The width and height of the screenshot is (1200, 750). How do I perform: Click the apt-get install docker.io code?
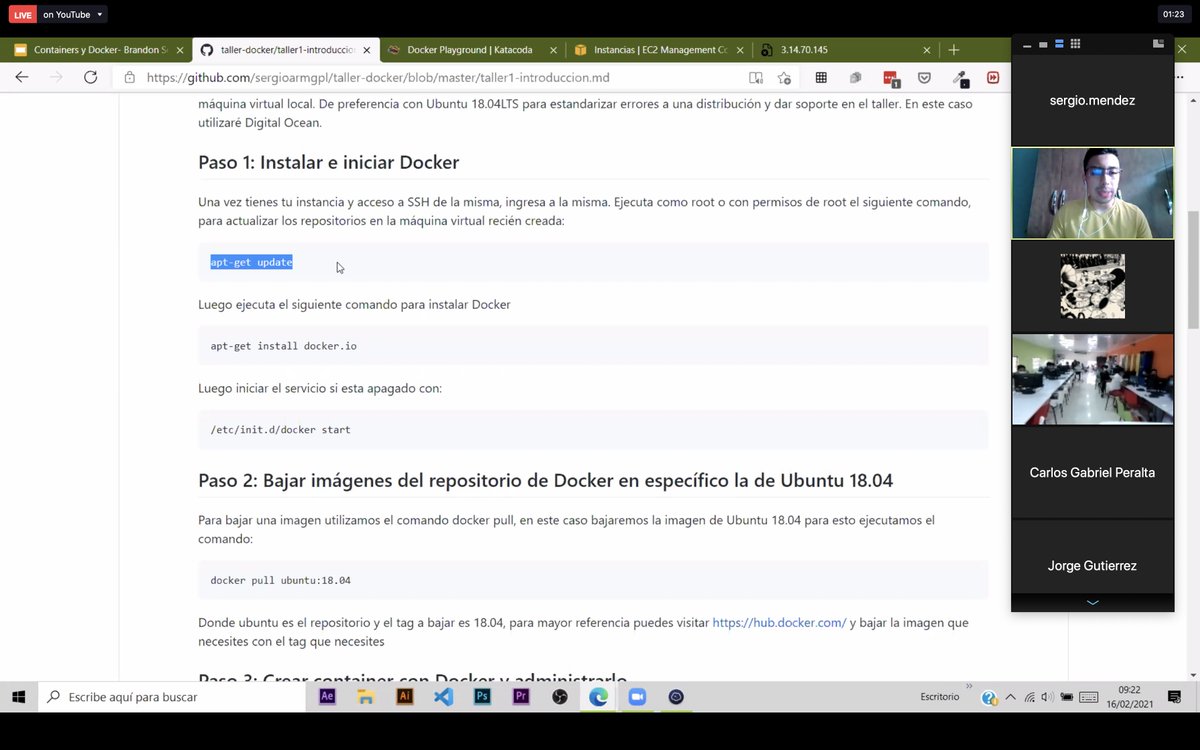(x=283, y=346)
